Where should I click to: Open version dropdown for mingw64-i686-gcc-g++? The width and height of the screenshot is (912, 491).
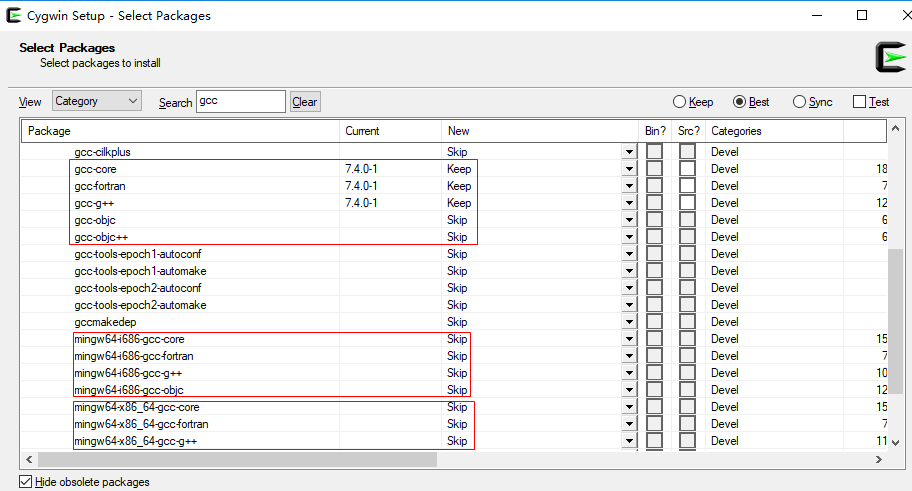tap(629, 373)
